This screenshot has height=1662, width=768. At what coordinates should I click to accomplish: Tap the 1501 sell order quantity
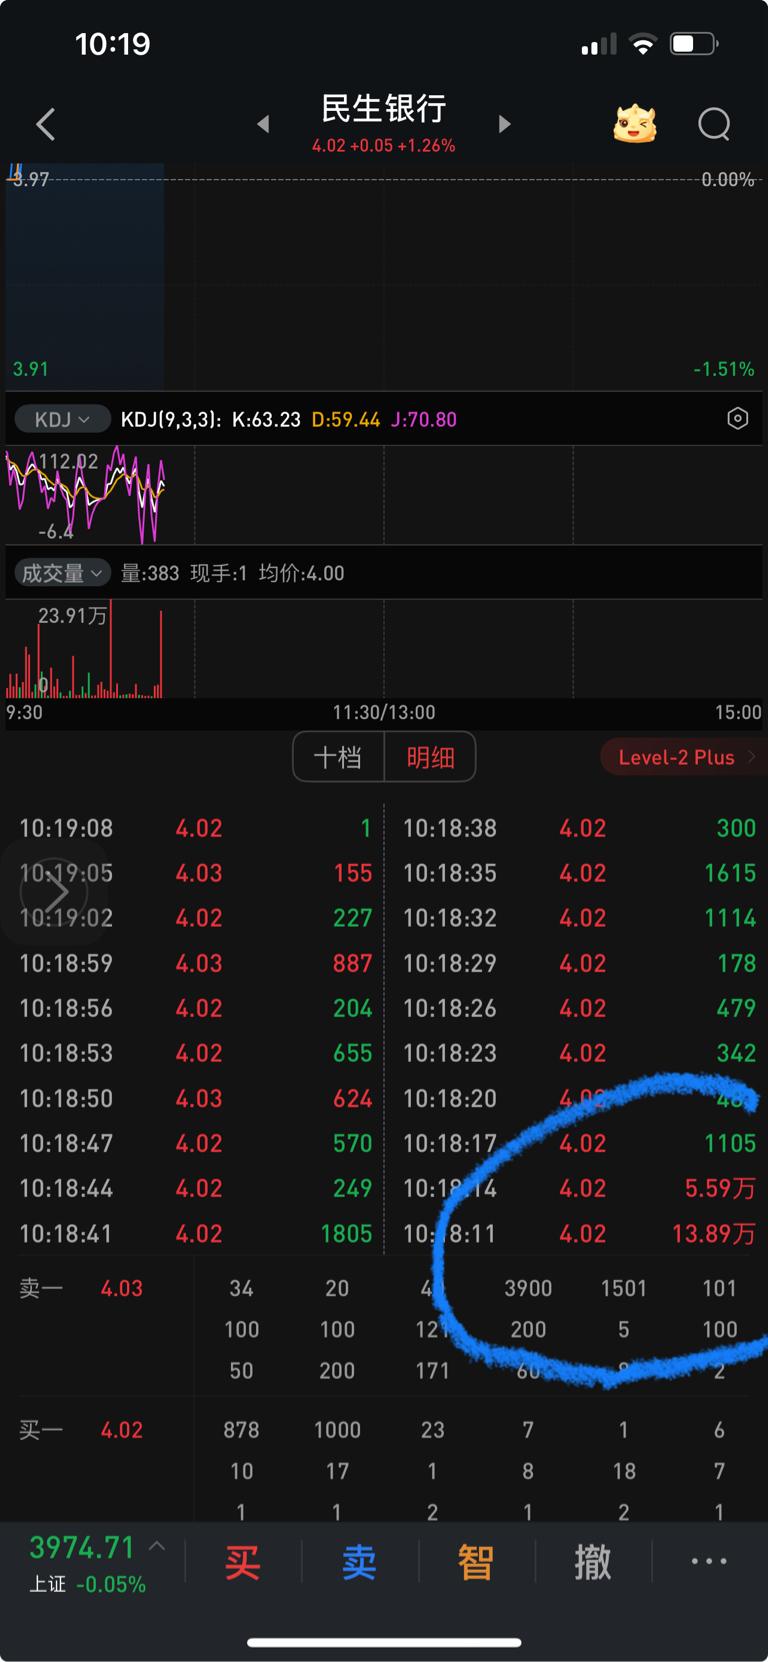point(624,1288)
